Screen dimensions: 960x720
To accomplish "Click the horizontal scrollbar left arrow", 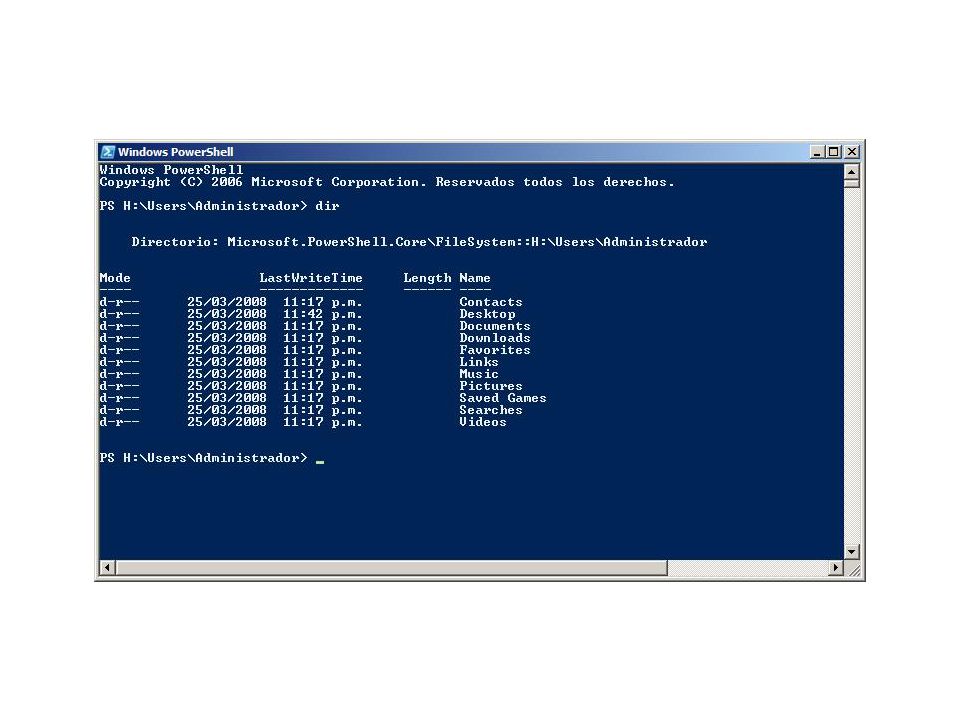I will 107,568.
